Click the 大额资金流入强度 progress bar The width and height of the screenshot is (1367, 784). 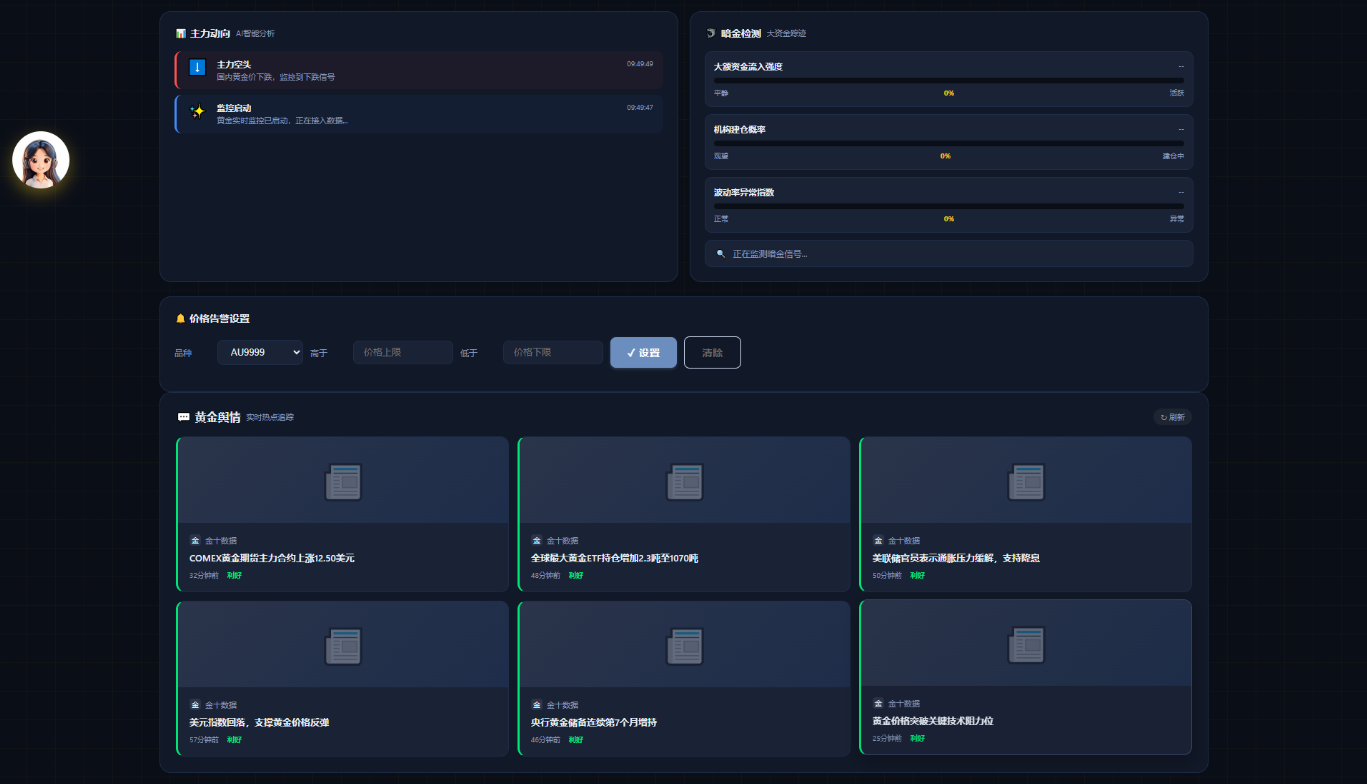948,80
